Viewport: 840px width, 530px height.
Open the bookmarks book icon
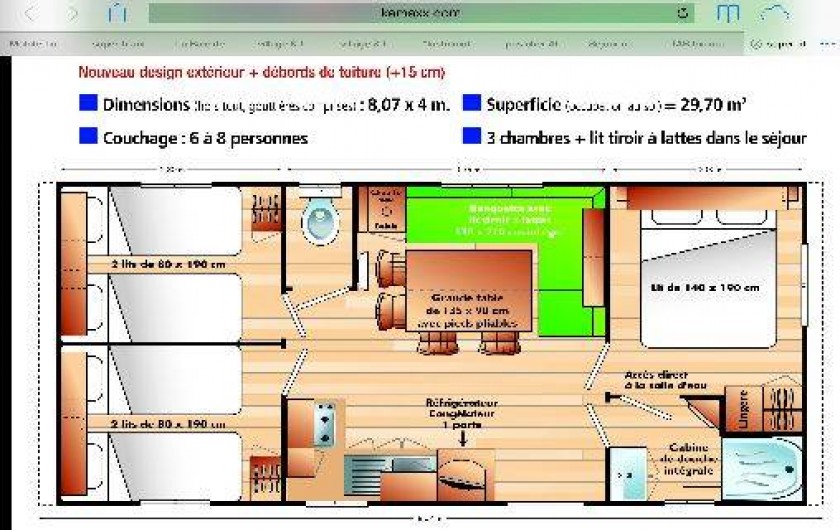click(x=728, y=13)
